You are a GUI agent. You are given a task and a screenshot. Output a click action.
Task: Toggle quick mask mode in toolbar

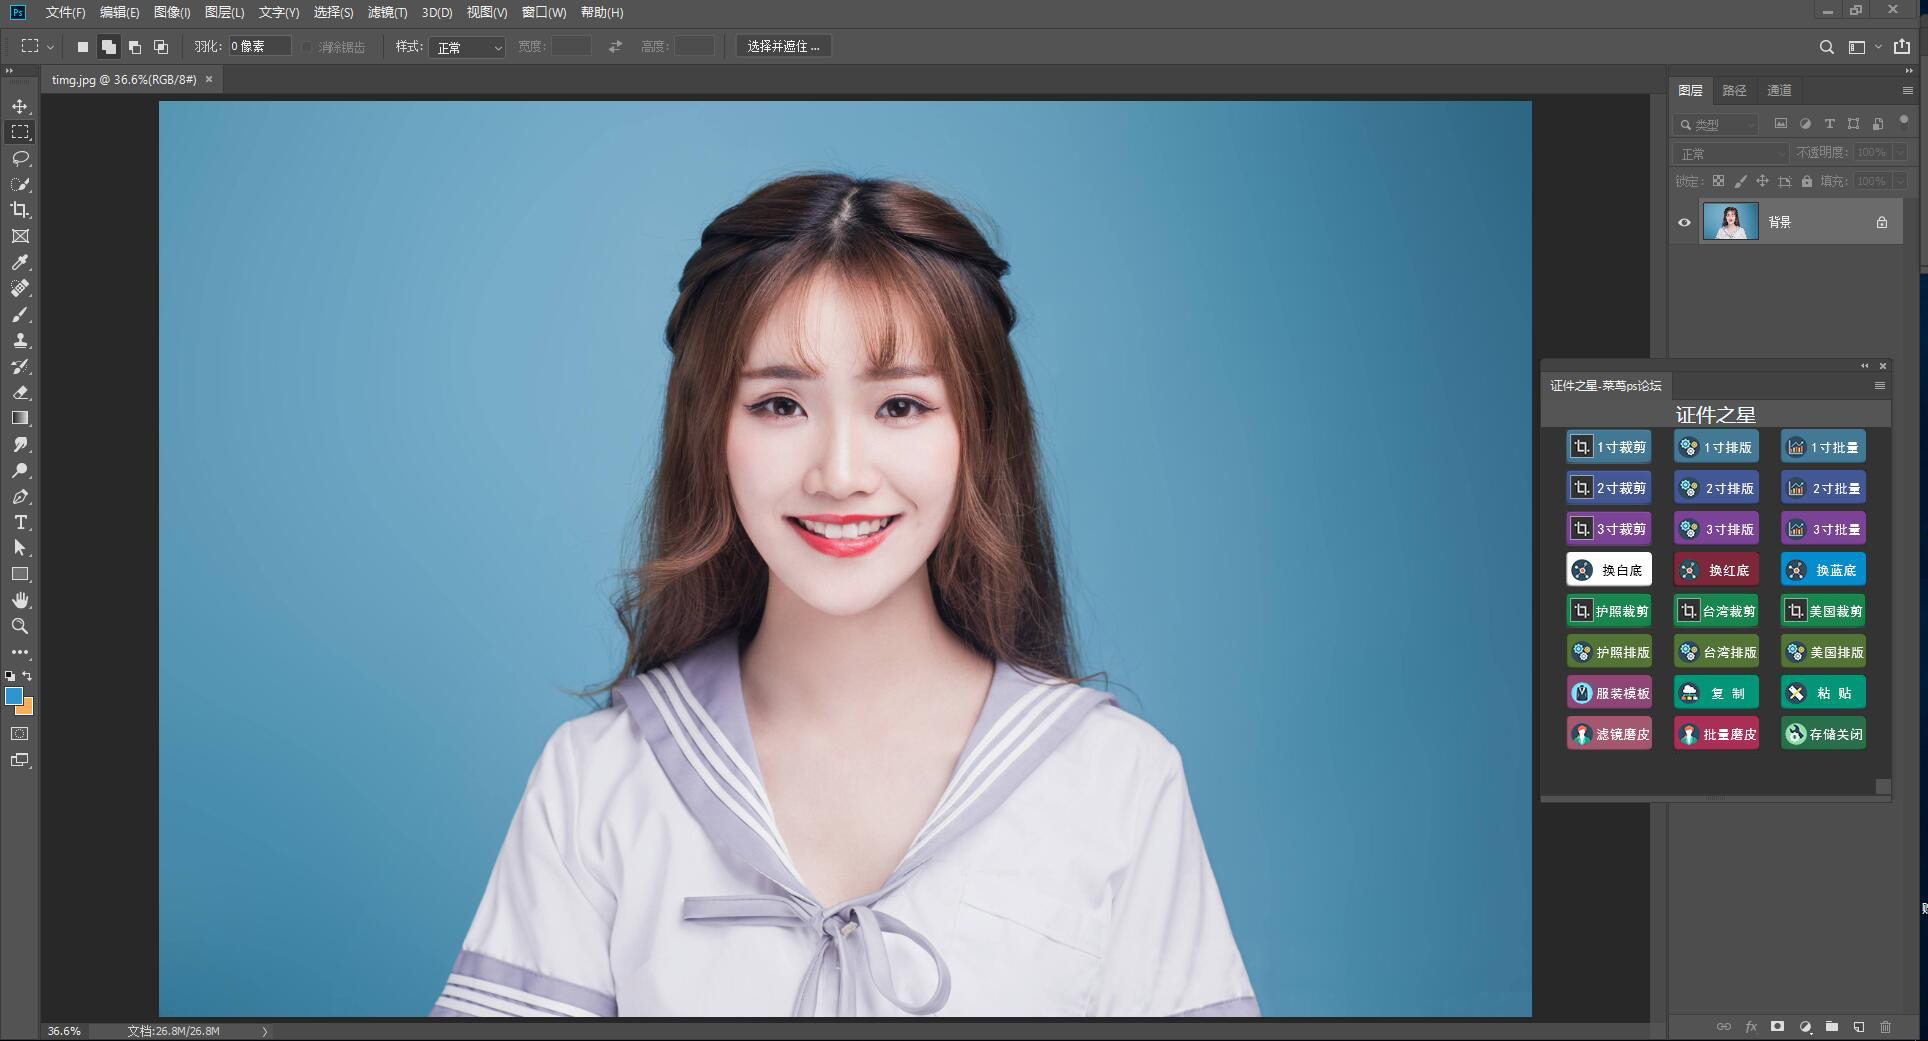pyautogui.click(x=20, y=734)
